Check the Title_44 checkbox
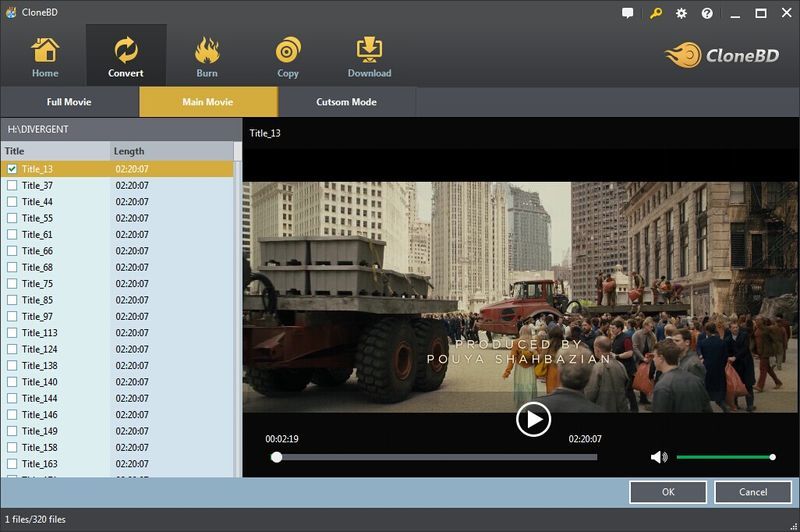800x532 pixels. tap(12, 201)
